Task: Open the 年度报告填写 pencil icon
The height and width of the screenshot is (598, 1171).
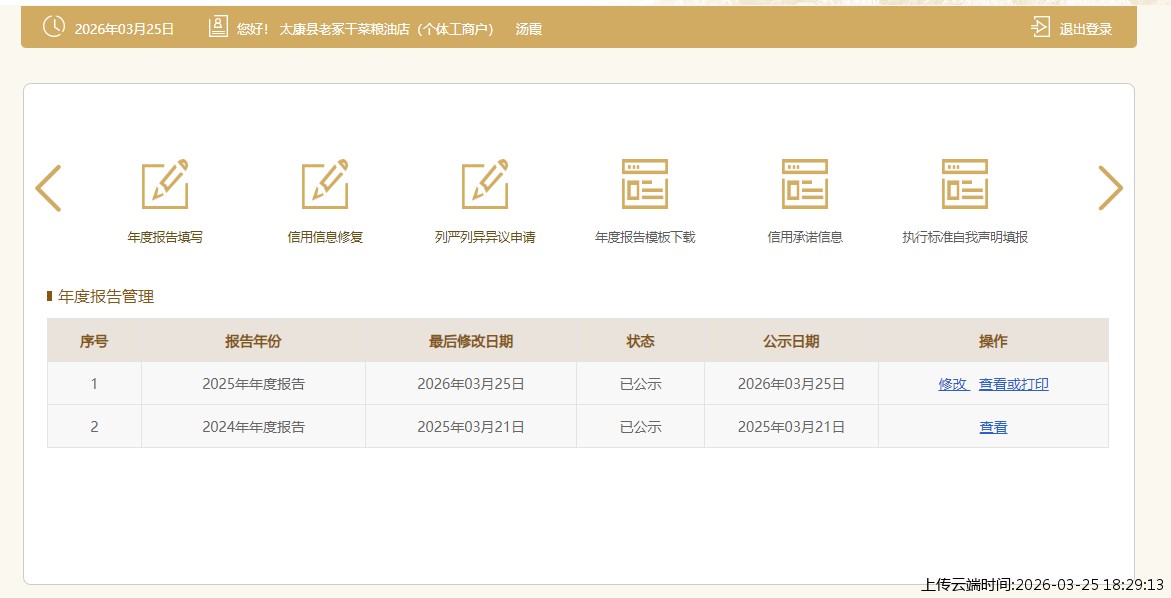Action: (x=165, y=185)
